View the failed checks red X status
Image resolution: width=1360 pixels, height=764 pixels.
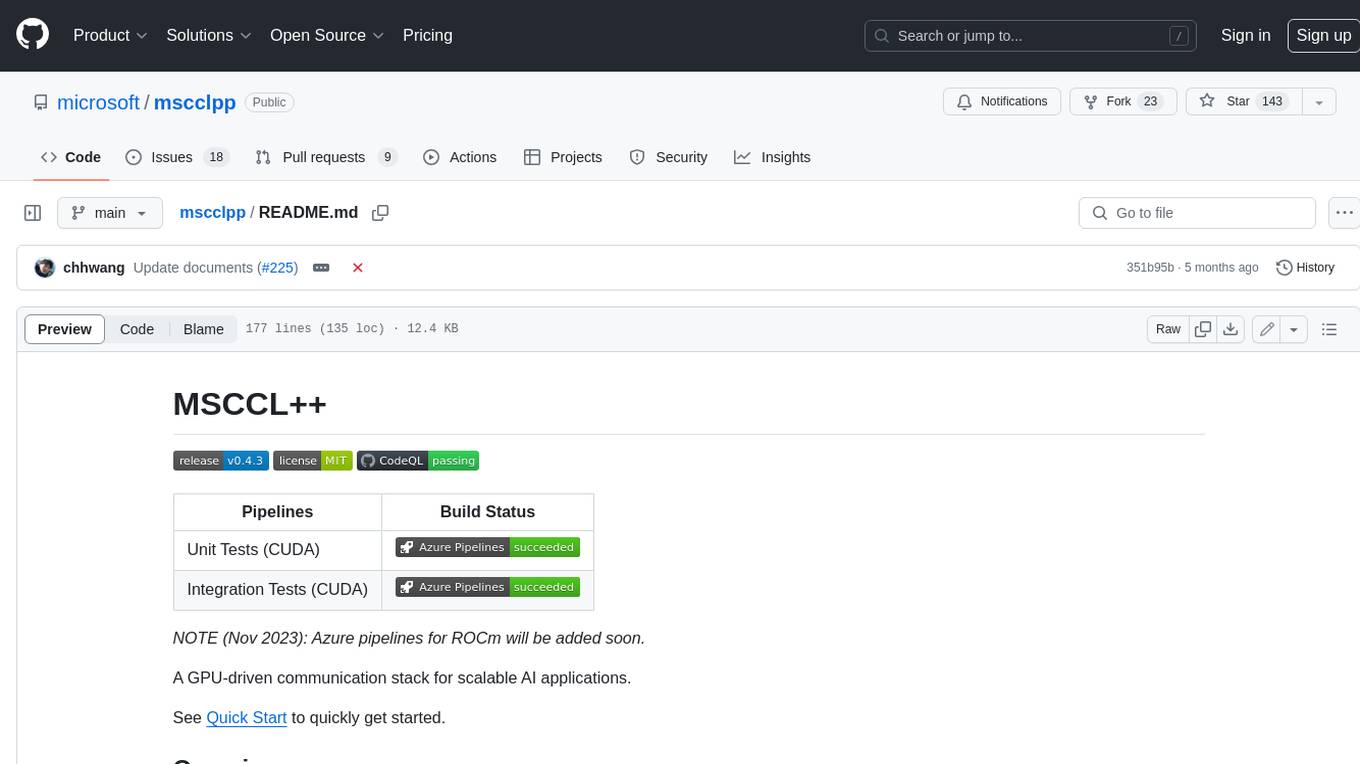point(357,268)
